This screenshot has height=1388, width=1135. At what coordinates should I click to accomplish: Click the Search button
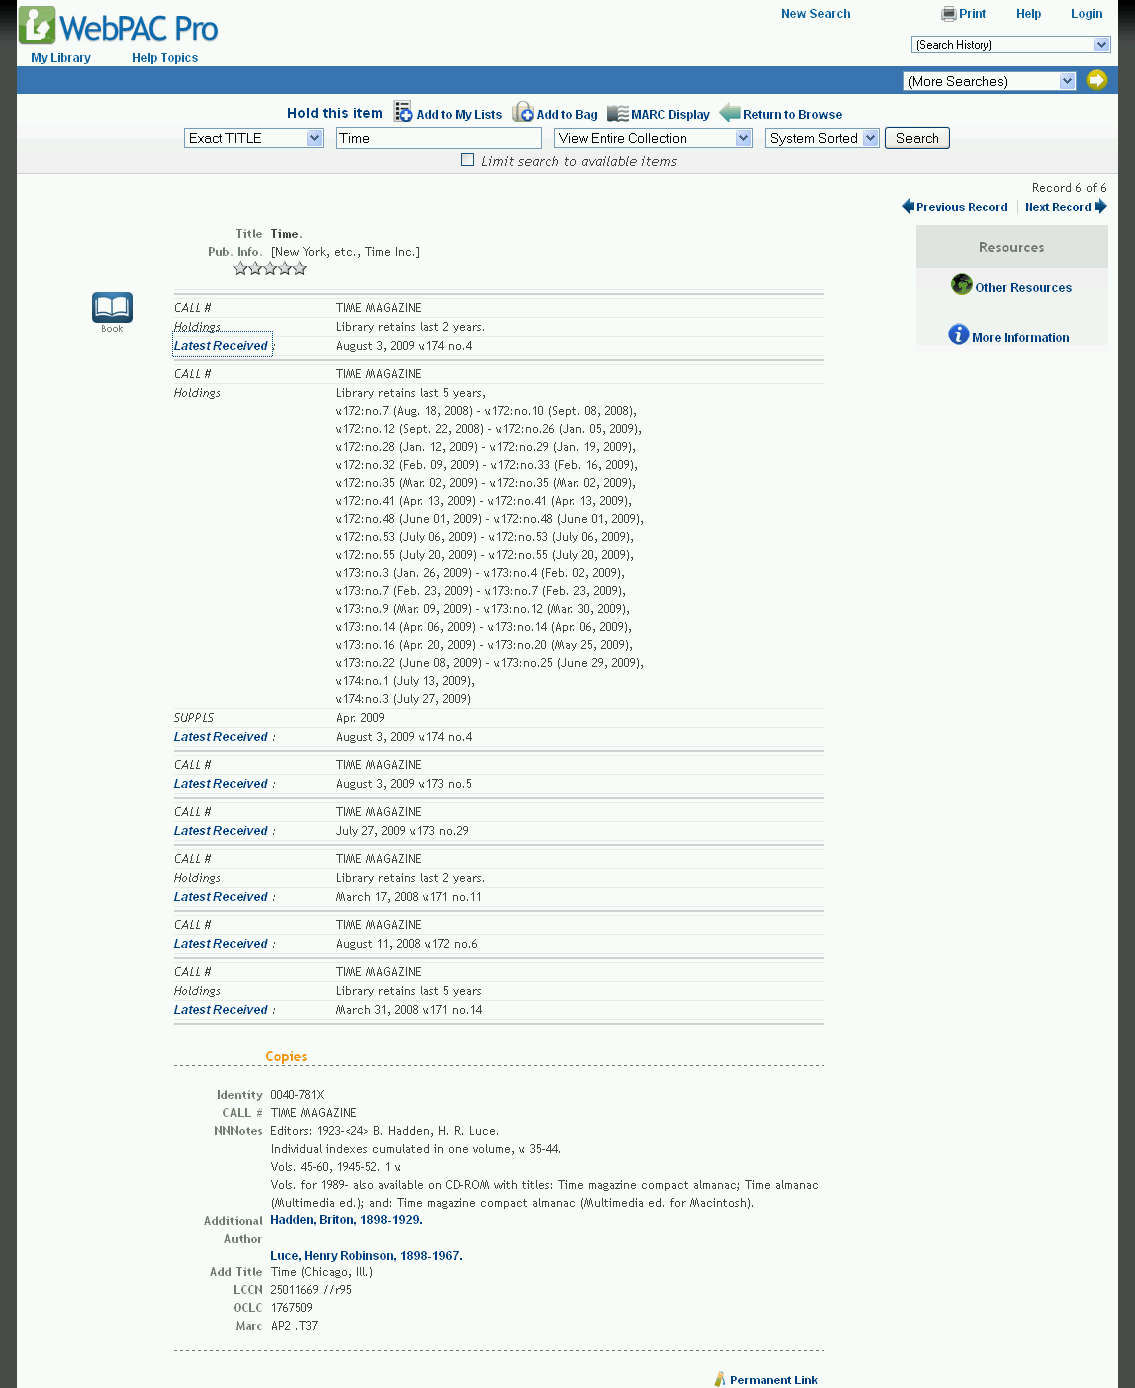pyautogui.click(x=917, y=138)
